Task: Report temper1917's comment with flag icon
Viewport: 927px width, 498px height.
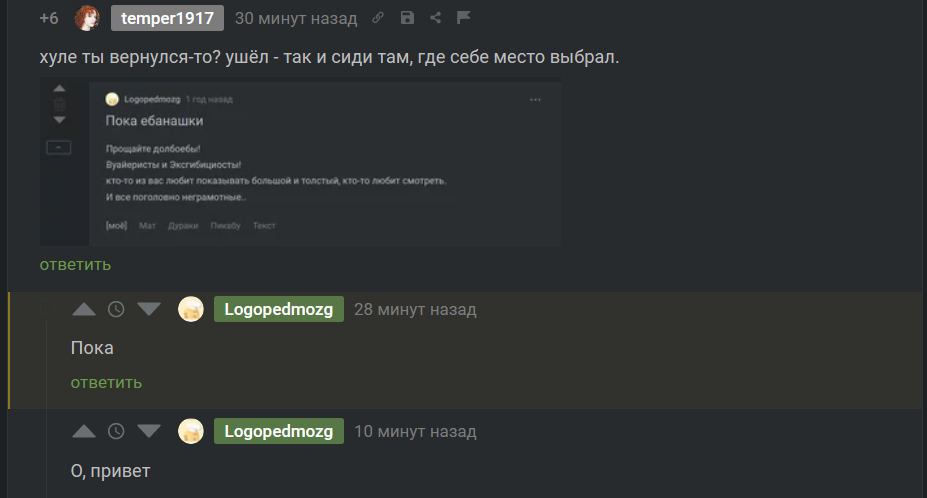Action: [x=464, y=18]
